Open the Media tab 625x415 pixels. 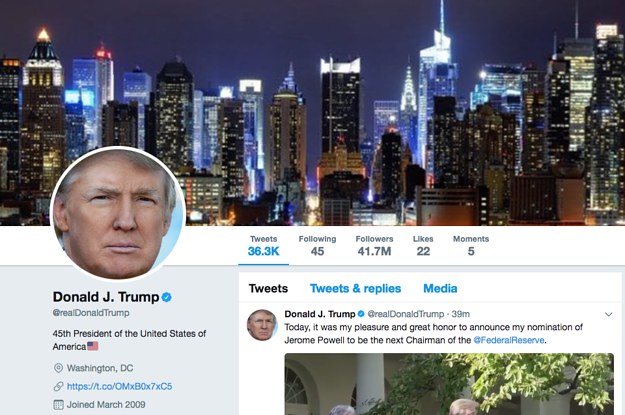tap(440, 288)
